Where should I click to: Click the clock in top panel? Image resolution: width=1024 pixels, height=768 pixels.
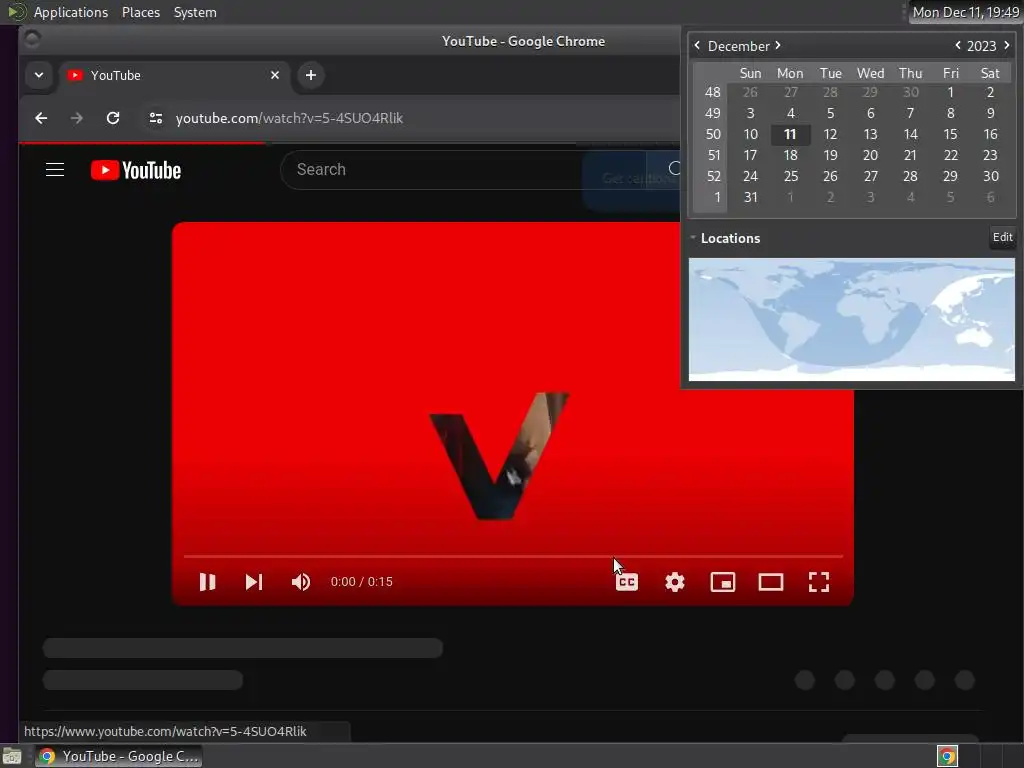(965, 12)
